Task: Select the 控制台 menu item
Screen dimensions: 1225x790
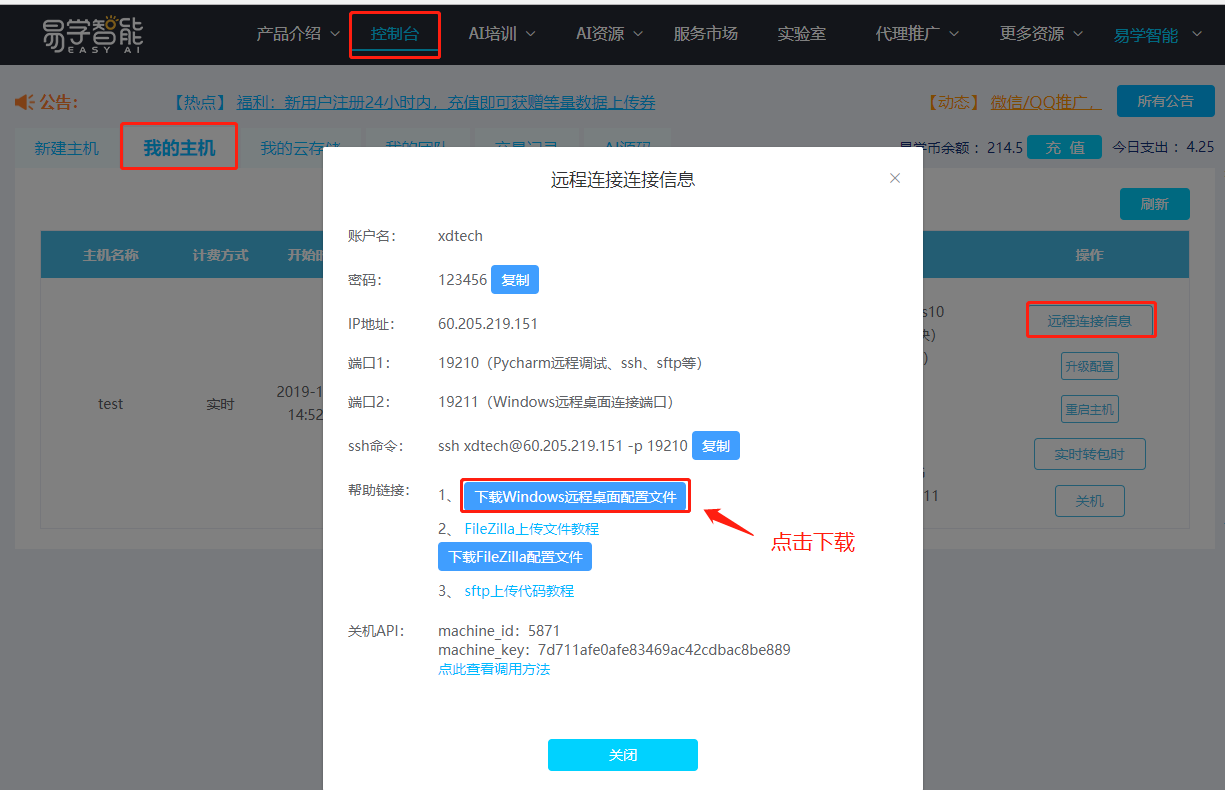Action: point(394,33)
